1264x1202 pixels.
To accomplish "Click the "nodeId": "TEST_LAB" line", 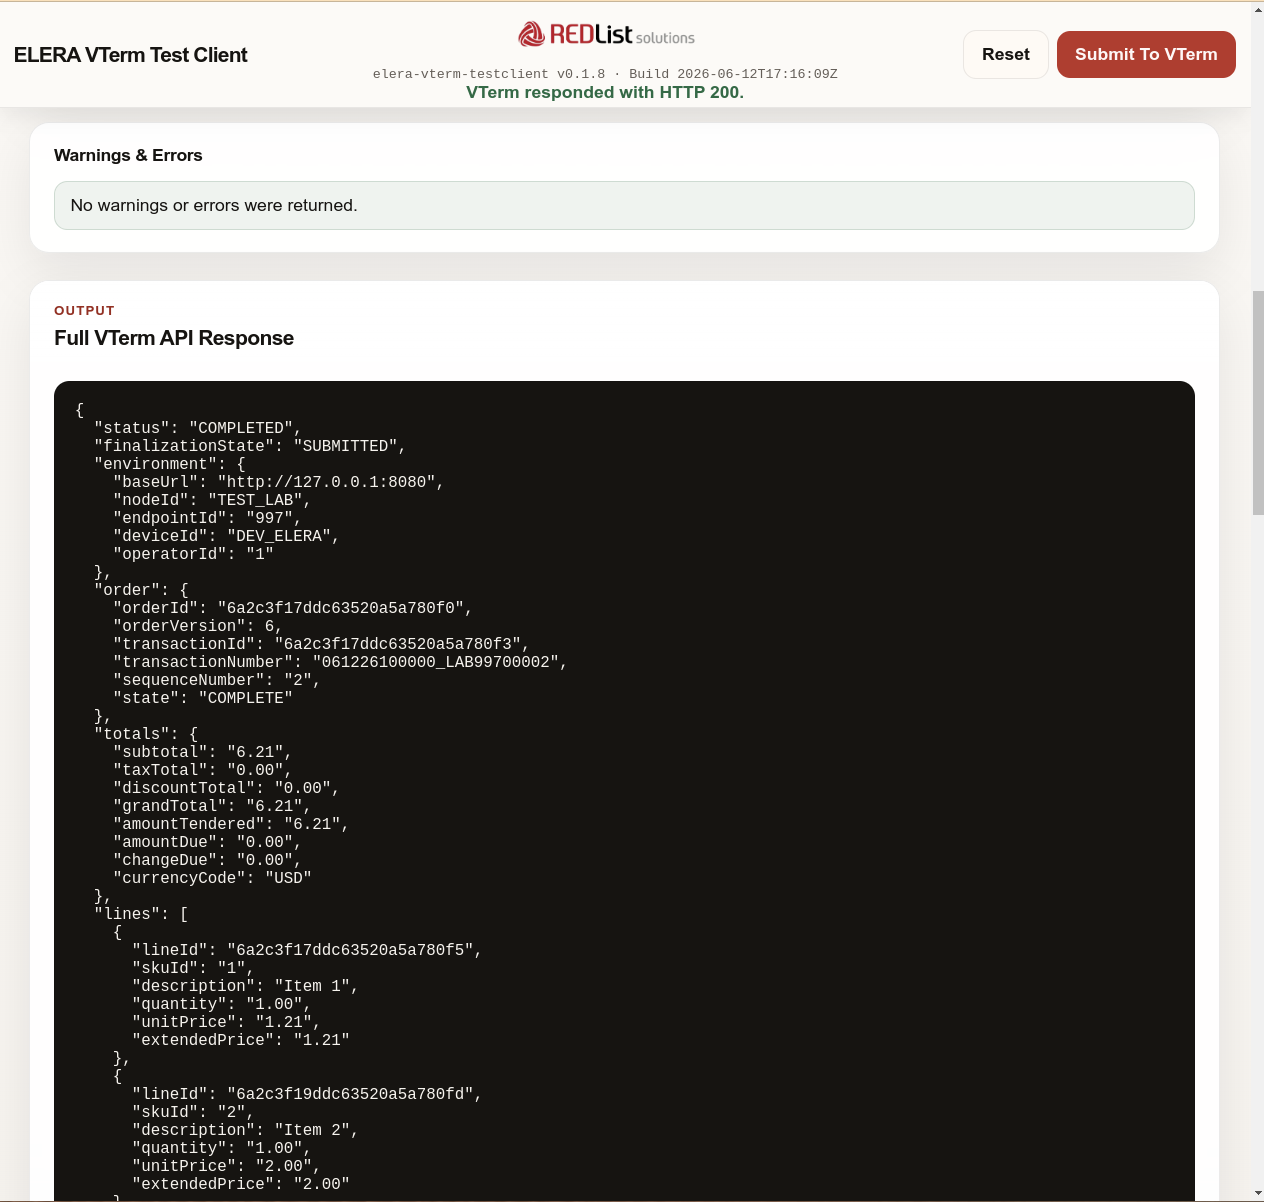I will click(212, 500).
